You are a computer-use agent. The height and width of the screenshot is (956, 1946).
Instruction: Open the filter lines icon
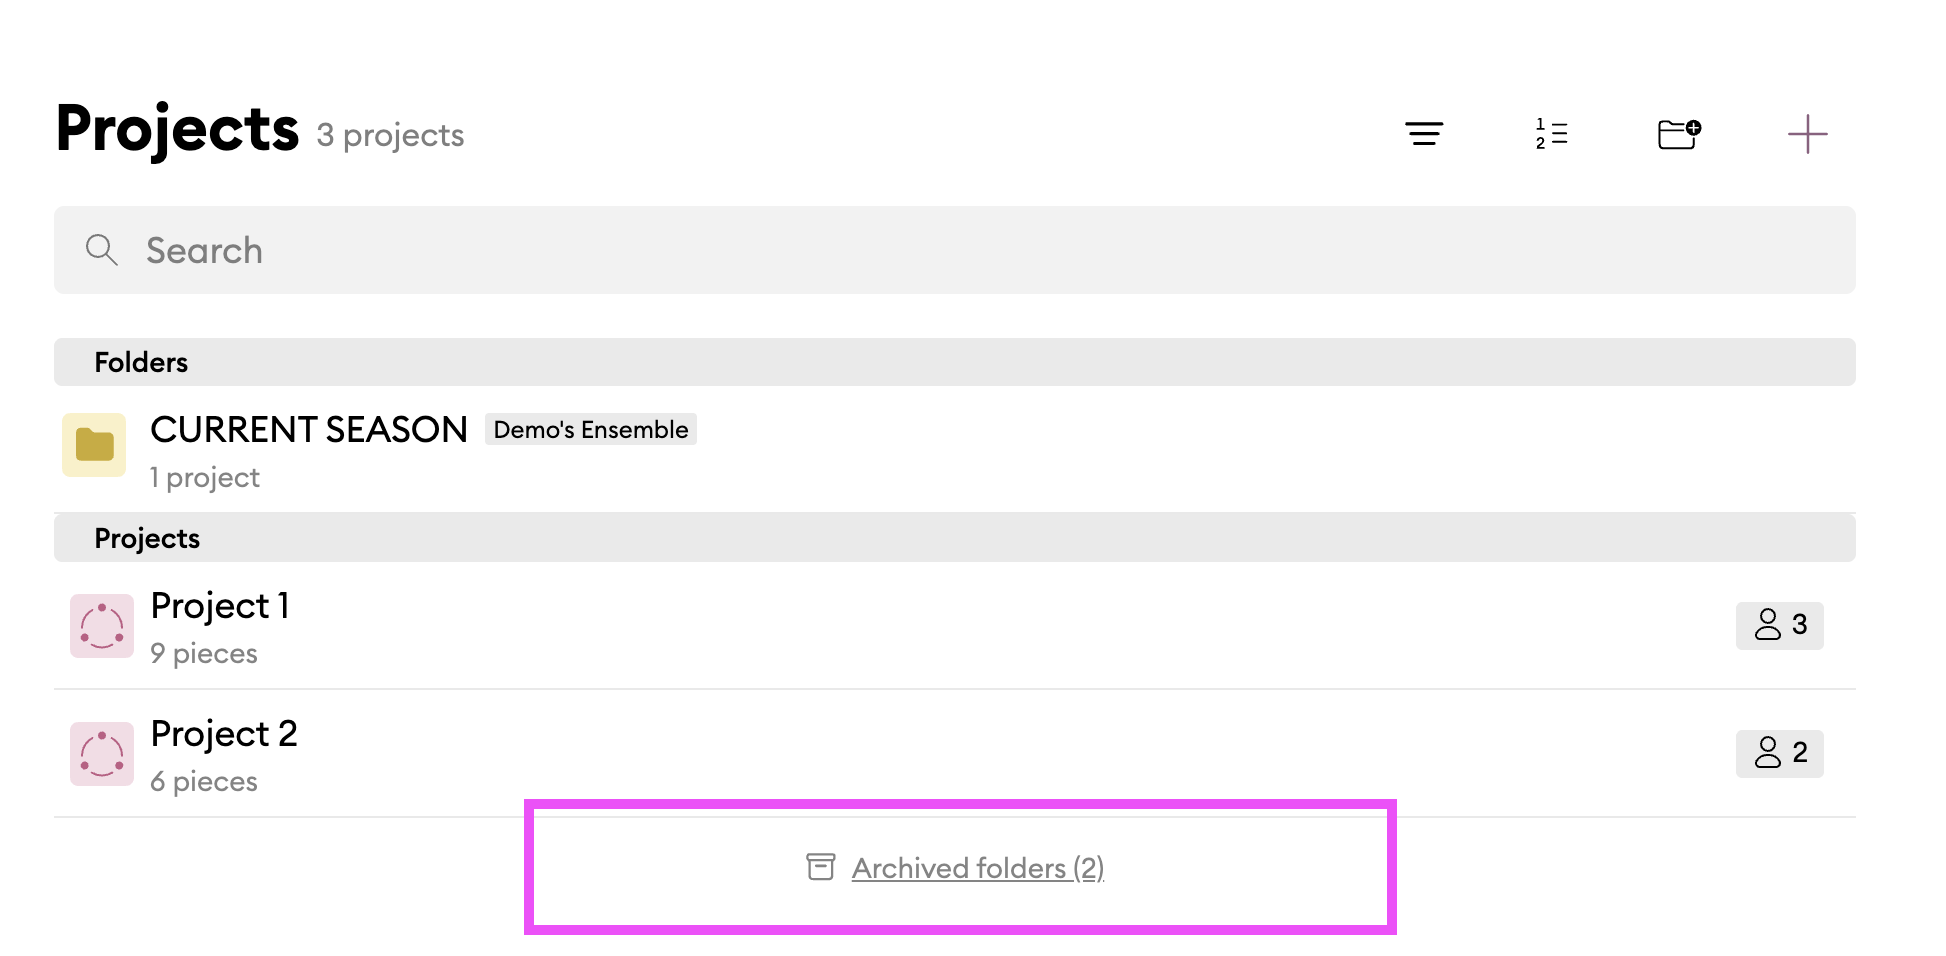point(1423,134)
